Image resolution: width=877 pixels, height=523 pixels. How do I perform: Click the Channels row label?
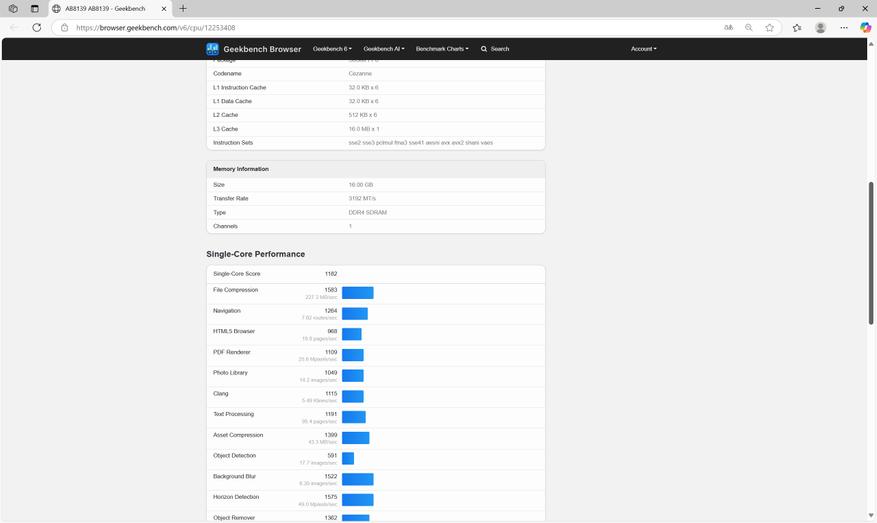pos(225,226)
